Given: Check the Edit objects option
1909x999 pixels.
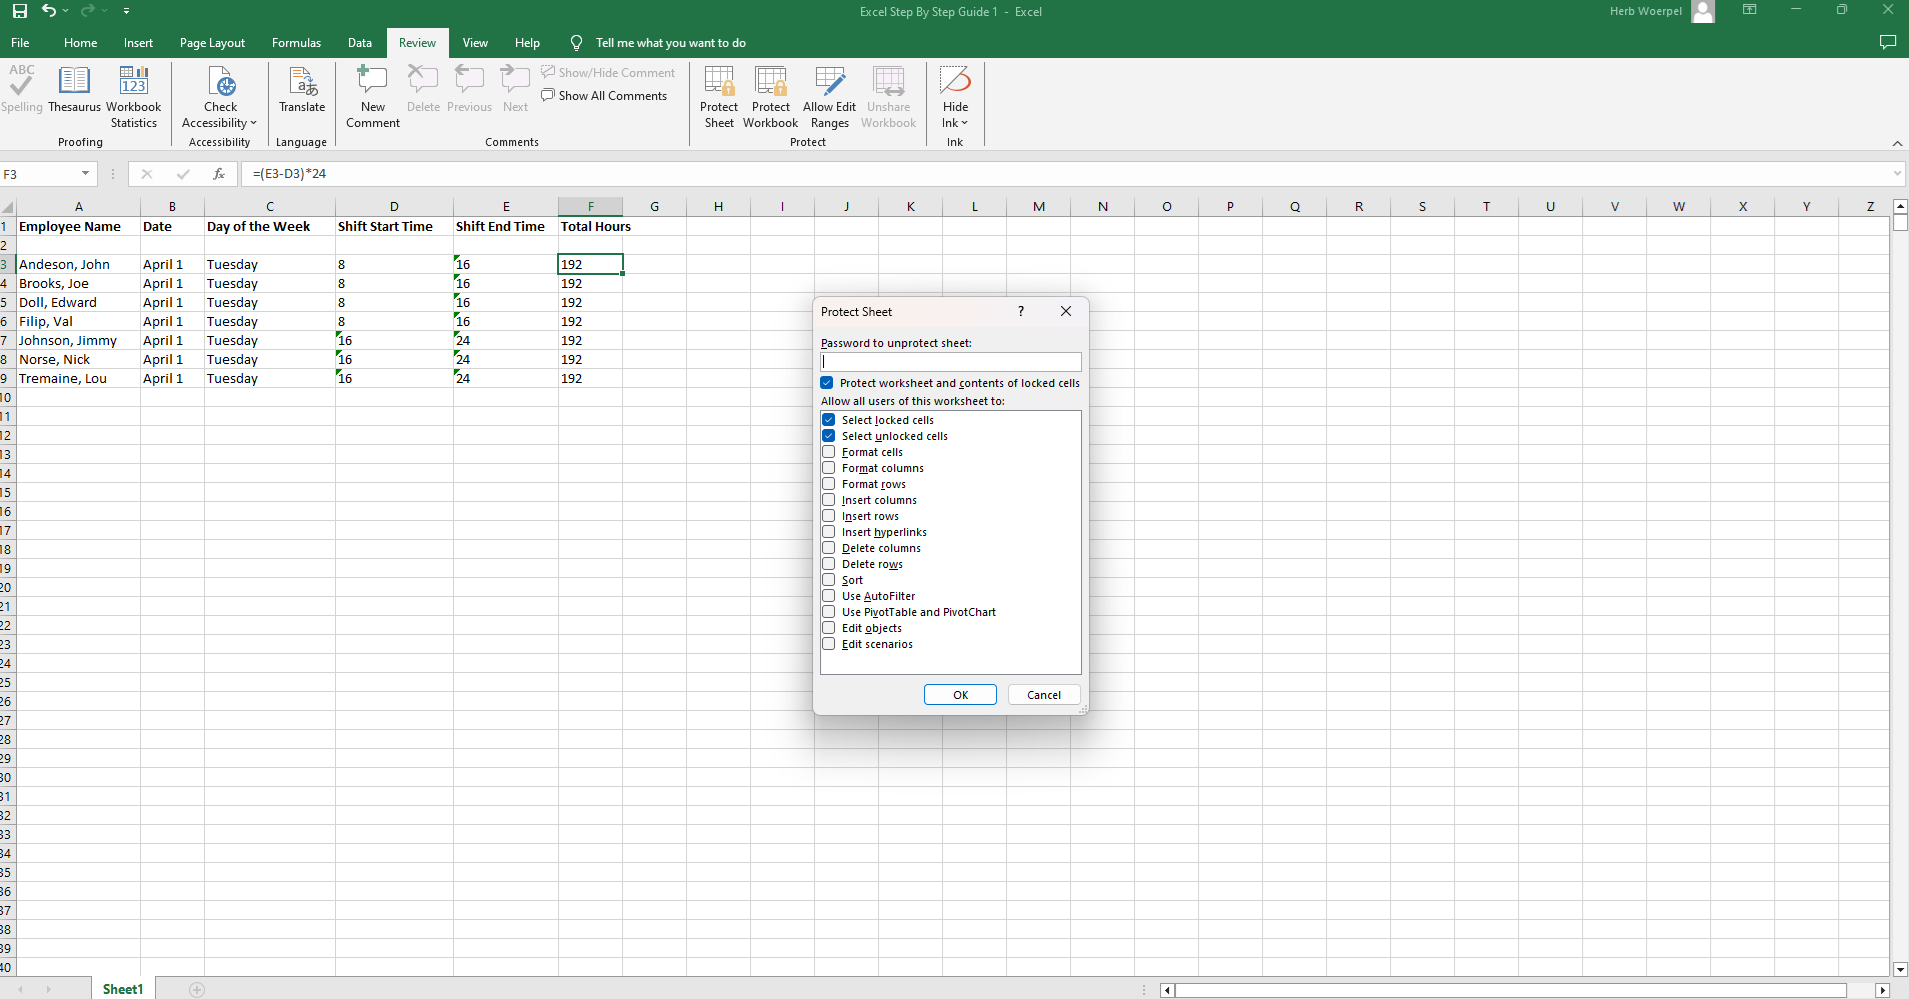Looking at the screenshot, I should tap(829, 628).
